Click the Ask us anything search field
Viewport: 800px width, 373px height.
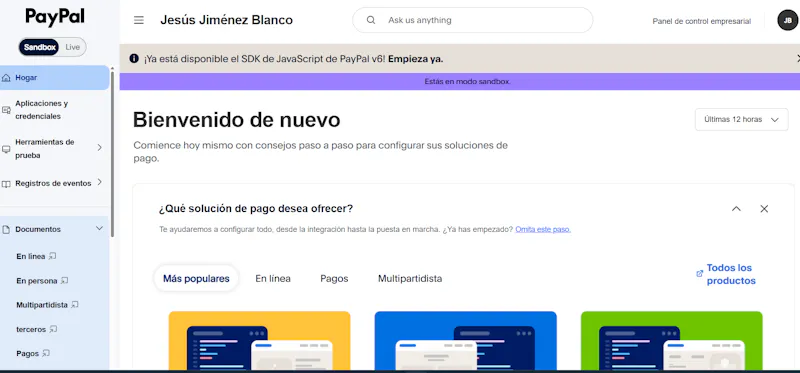pyautogui.click(x=472, y=20)
